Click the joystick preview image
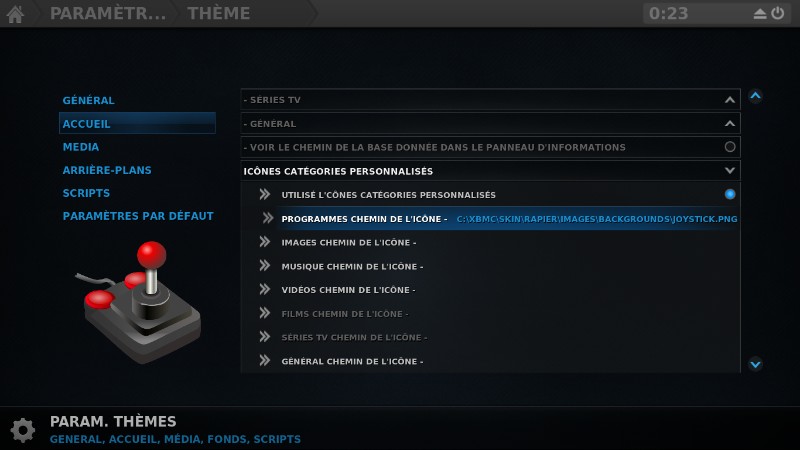800x450 pixels. click(139, 302)
